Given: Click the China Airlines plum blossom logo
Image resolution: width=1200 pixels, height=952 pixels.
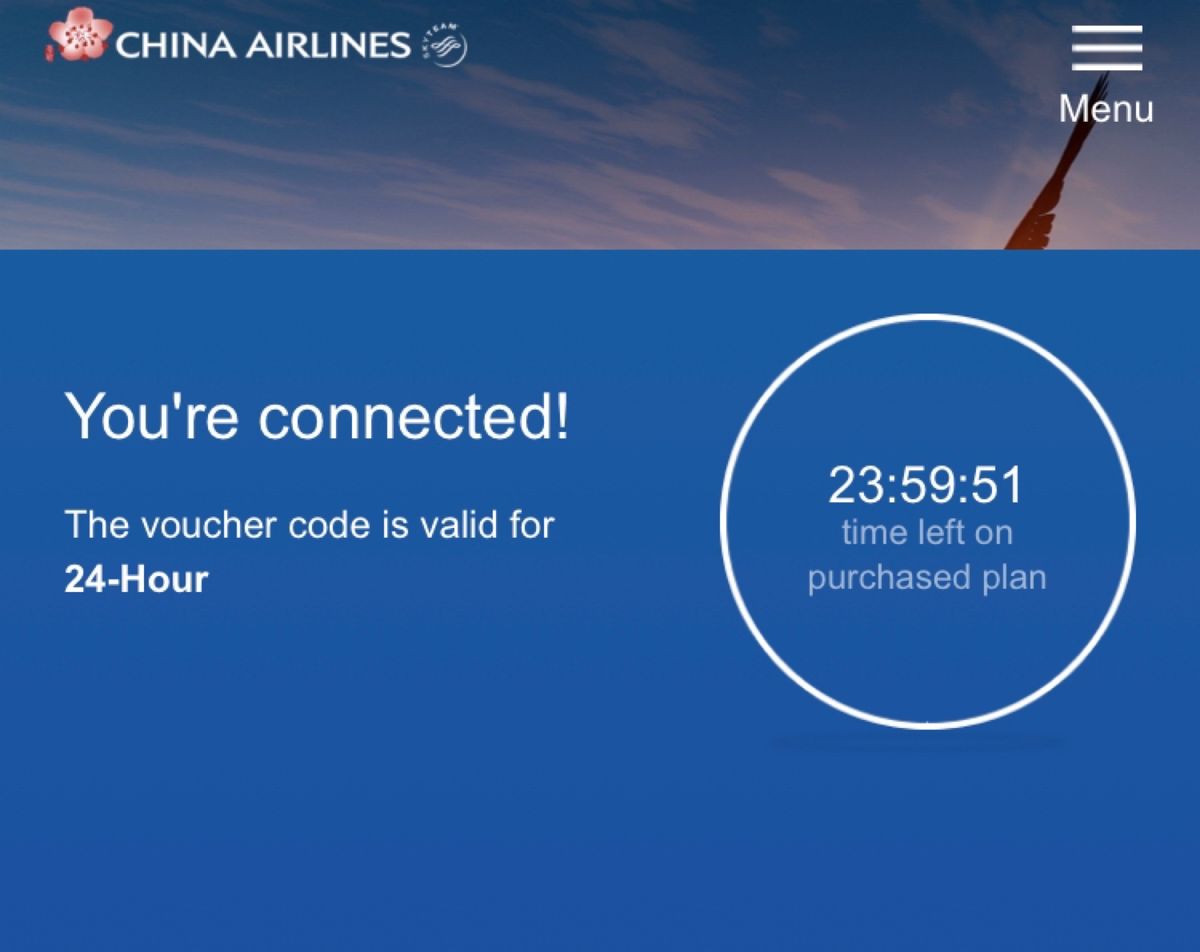Looking at the screenshot, I should 80,35.
